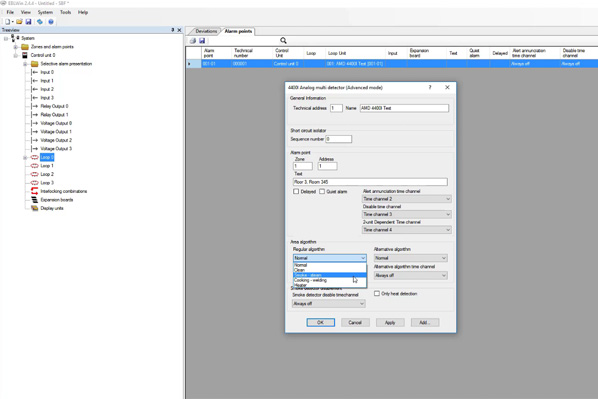Open the System menu
The height and width of the screenshot is (399, 598).
45,12
